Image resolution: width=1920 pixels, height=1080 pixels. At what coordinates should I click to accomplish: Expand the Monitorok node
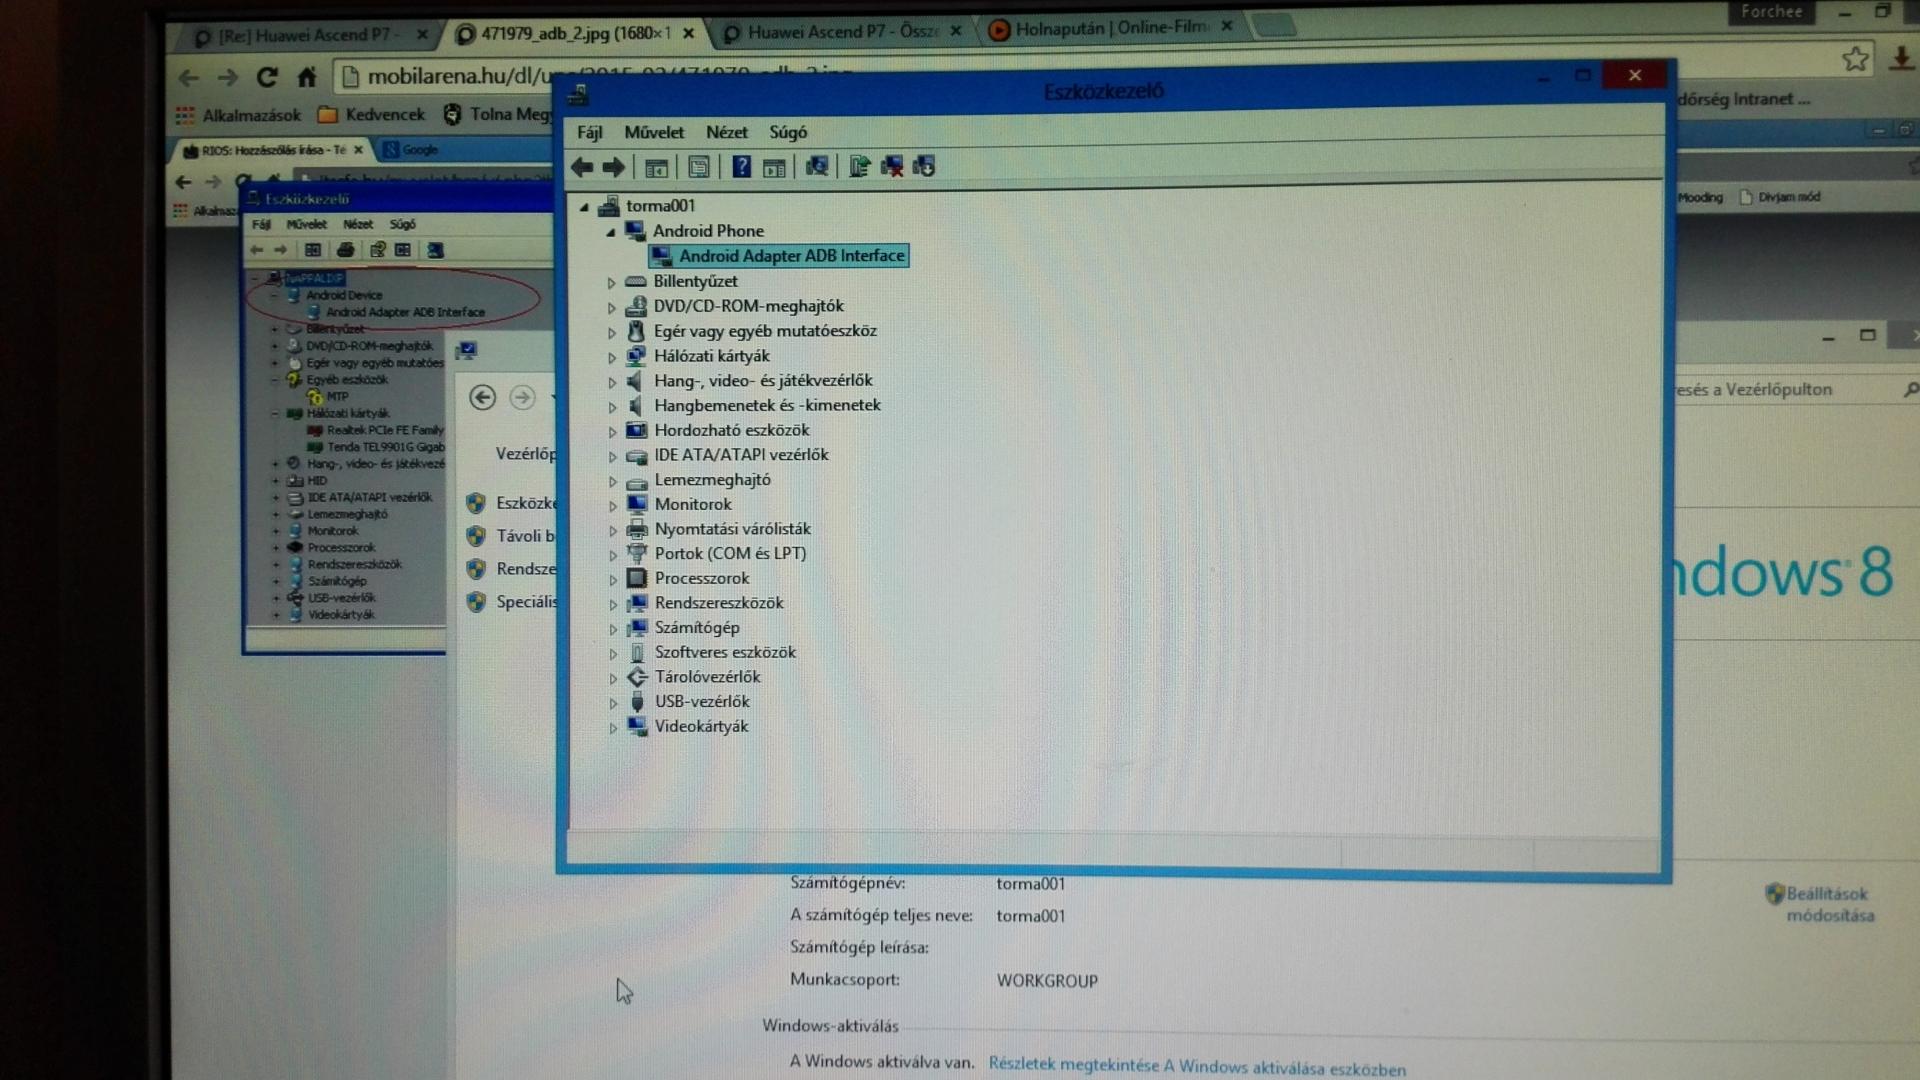[613, 506]
